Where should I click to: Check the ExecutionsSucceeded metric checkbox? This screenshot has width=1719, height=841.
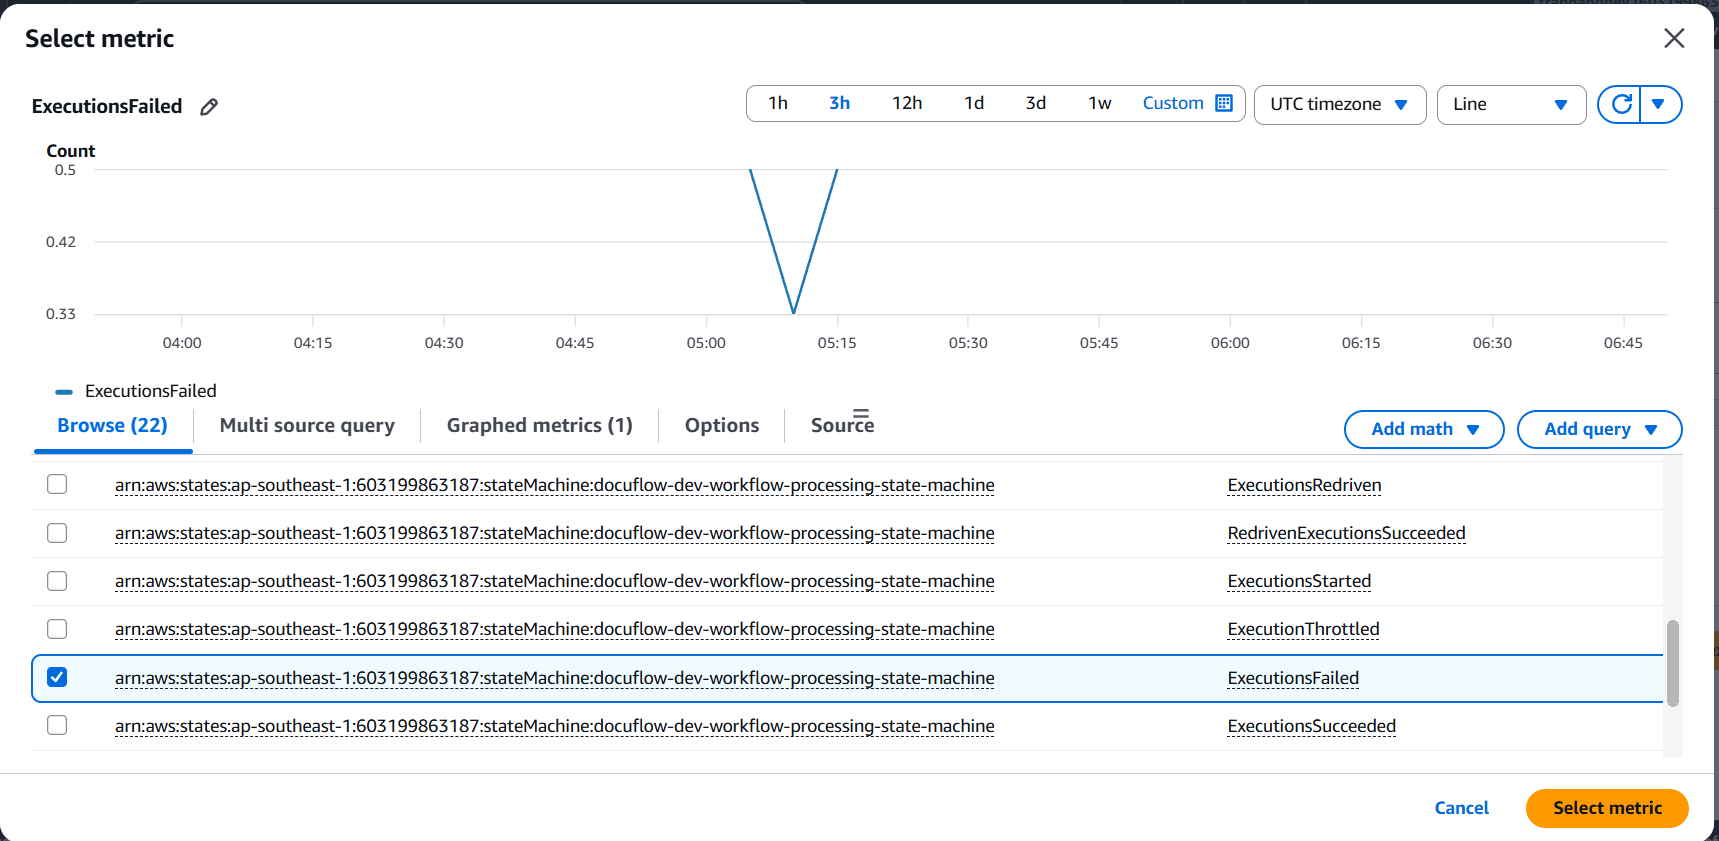pyautogui.click(x=57, y=725)
